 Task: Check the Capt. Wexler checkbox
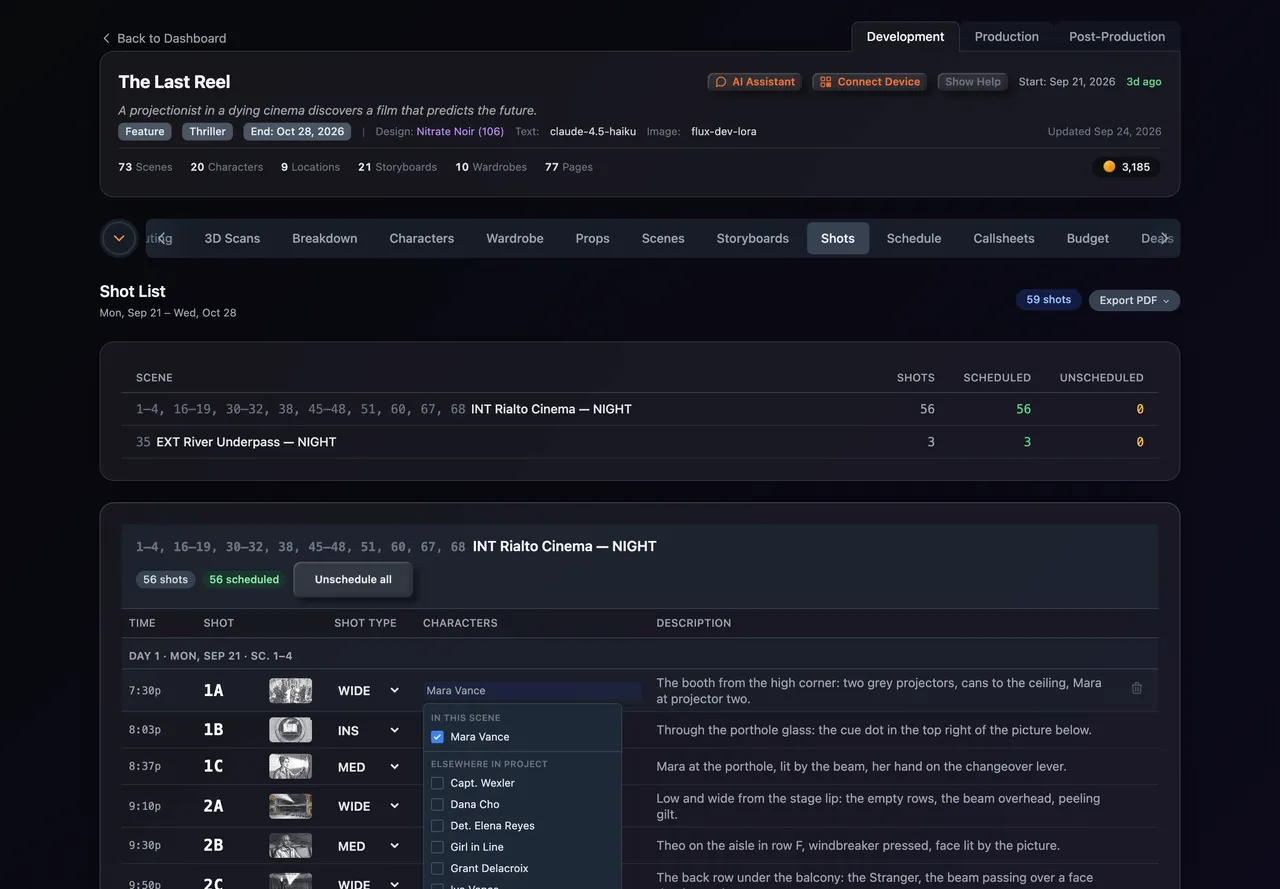(x=437, y=783)
